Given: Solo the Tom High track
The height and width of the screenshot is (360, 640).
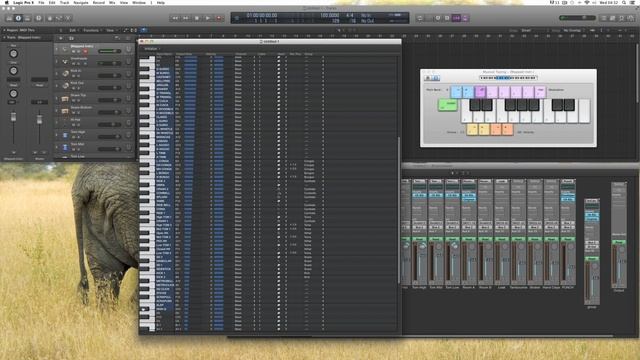Looking at the screenshot, I should pyautogui.click(x=79, y=137).
